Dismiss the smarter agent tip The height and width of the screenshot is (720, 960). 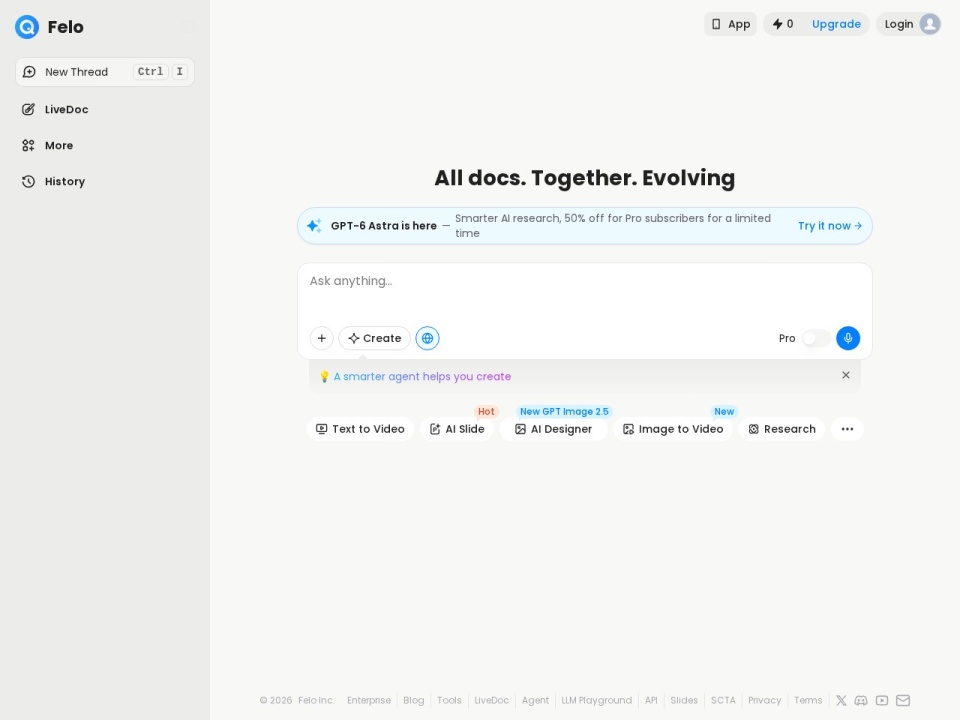coord(846,375)
